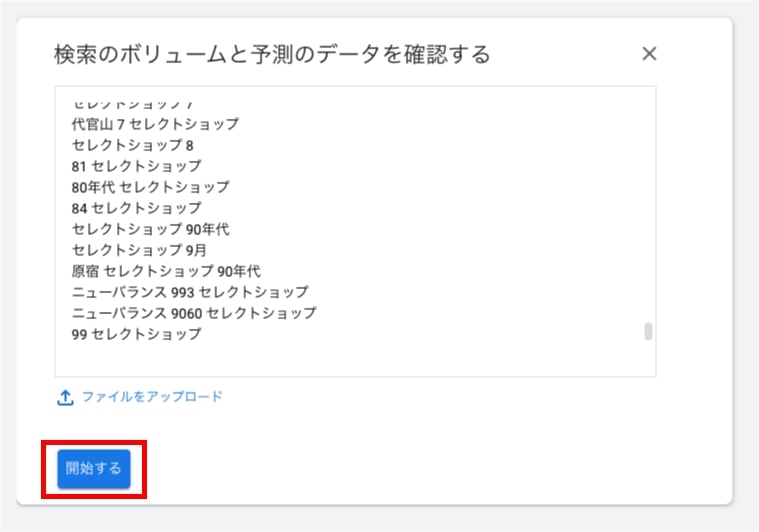The image size is (759, 532).
Task: Click the partially hidden top keyword line
Action: [132, 104]
